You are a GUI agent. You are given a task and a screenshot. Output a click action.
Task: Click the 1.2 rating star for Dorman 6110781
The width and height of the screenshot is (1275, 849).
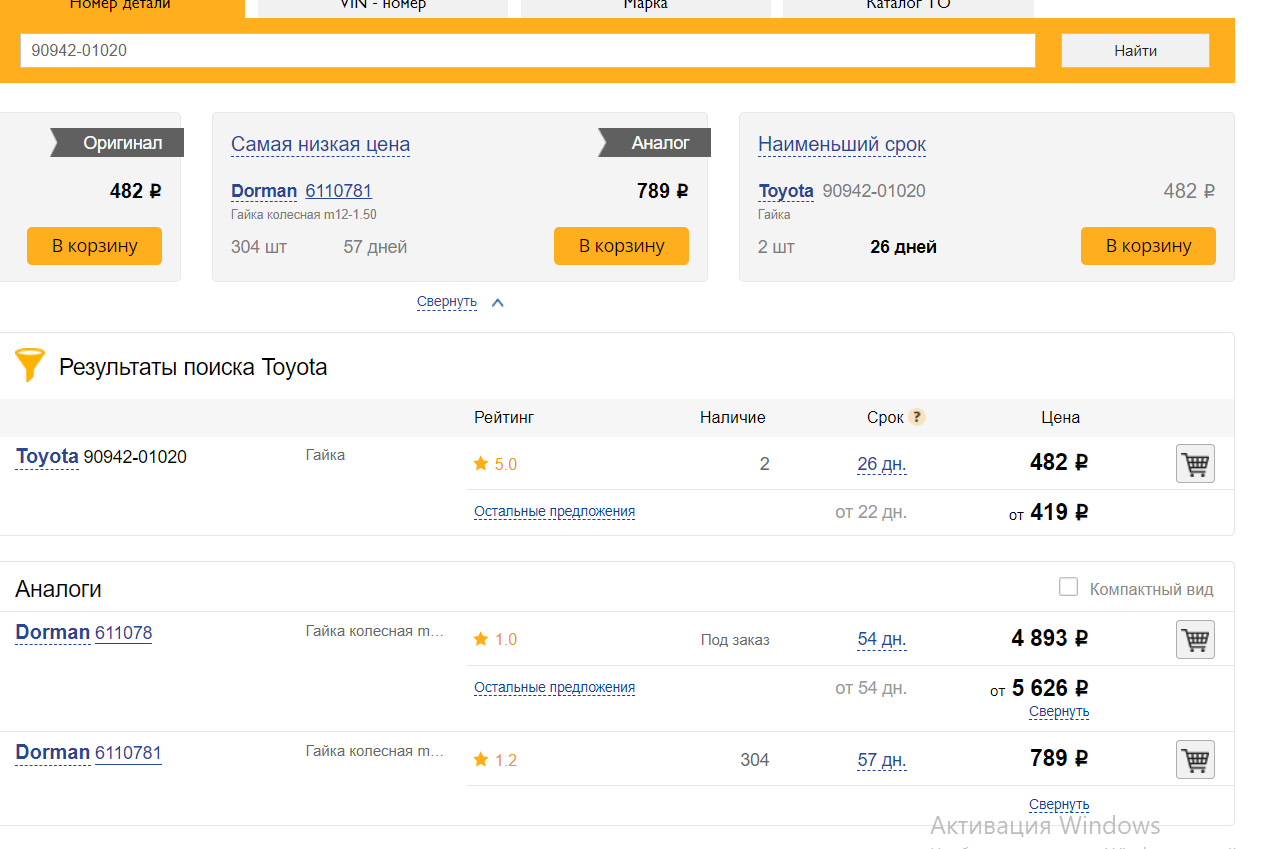[x=481, y=760]
